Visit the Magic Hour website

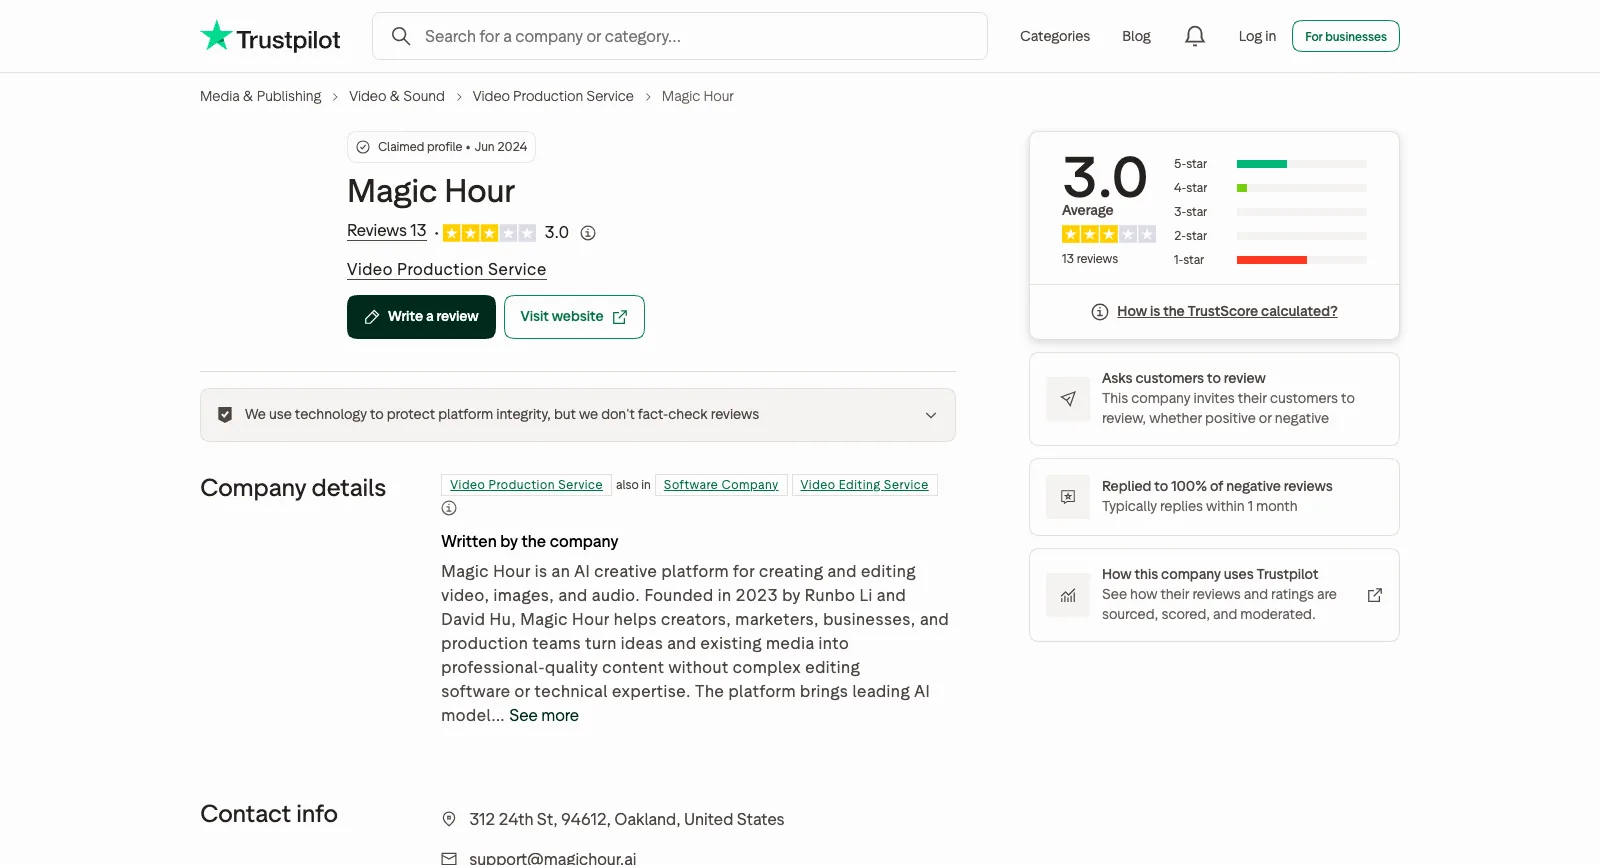point(574,317)
